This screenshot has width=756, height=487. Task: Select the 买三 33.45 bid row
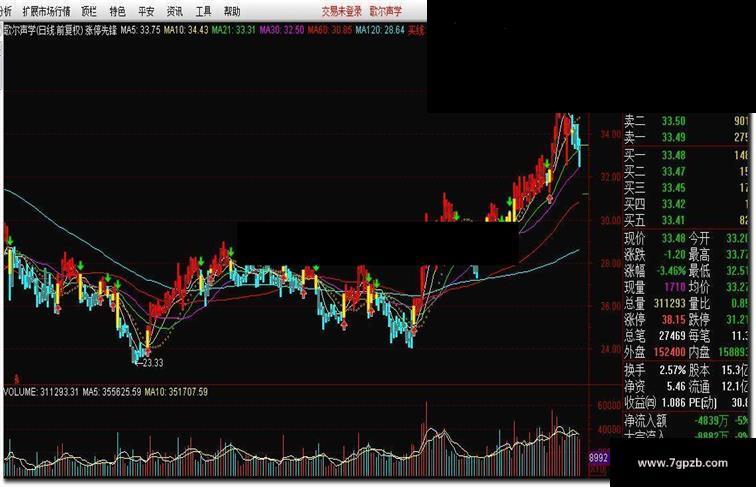click(687, 188)
